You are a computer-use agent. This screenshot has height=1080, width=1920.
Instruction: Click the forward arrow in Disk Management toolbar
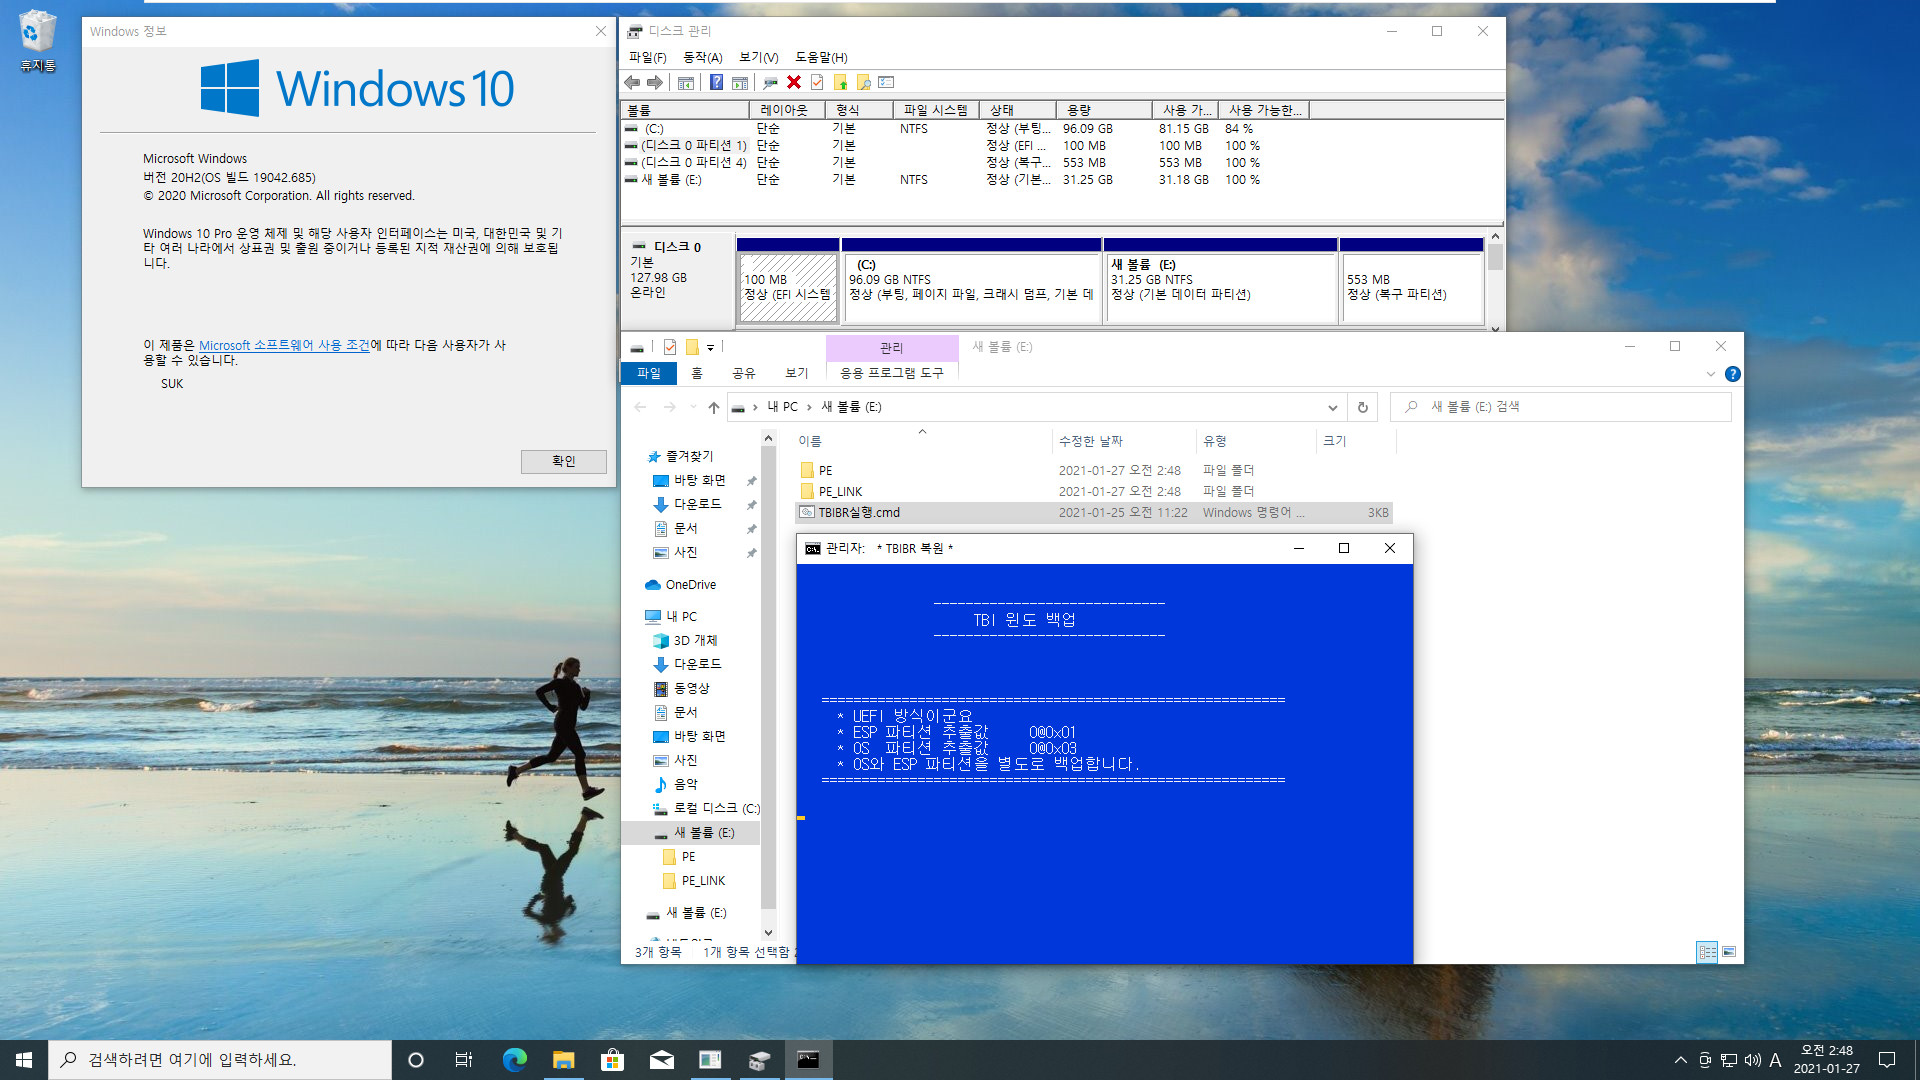pos(655,83)
